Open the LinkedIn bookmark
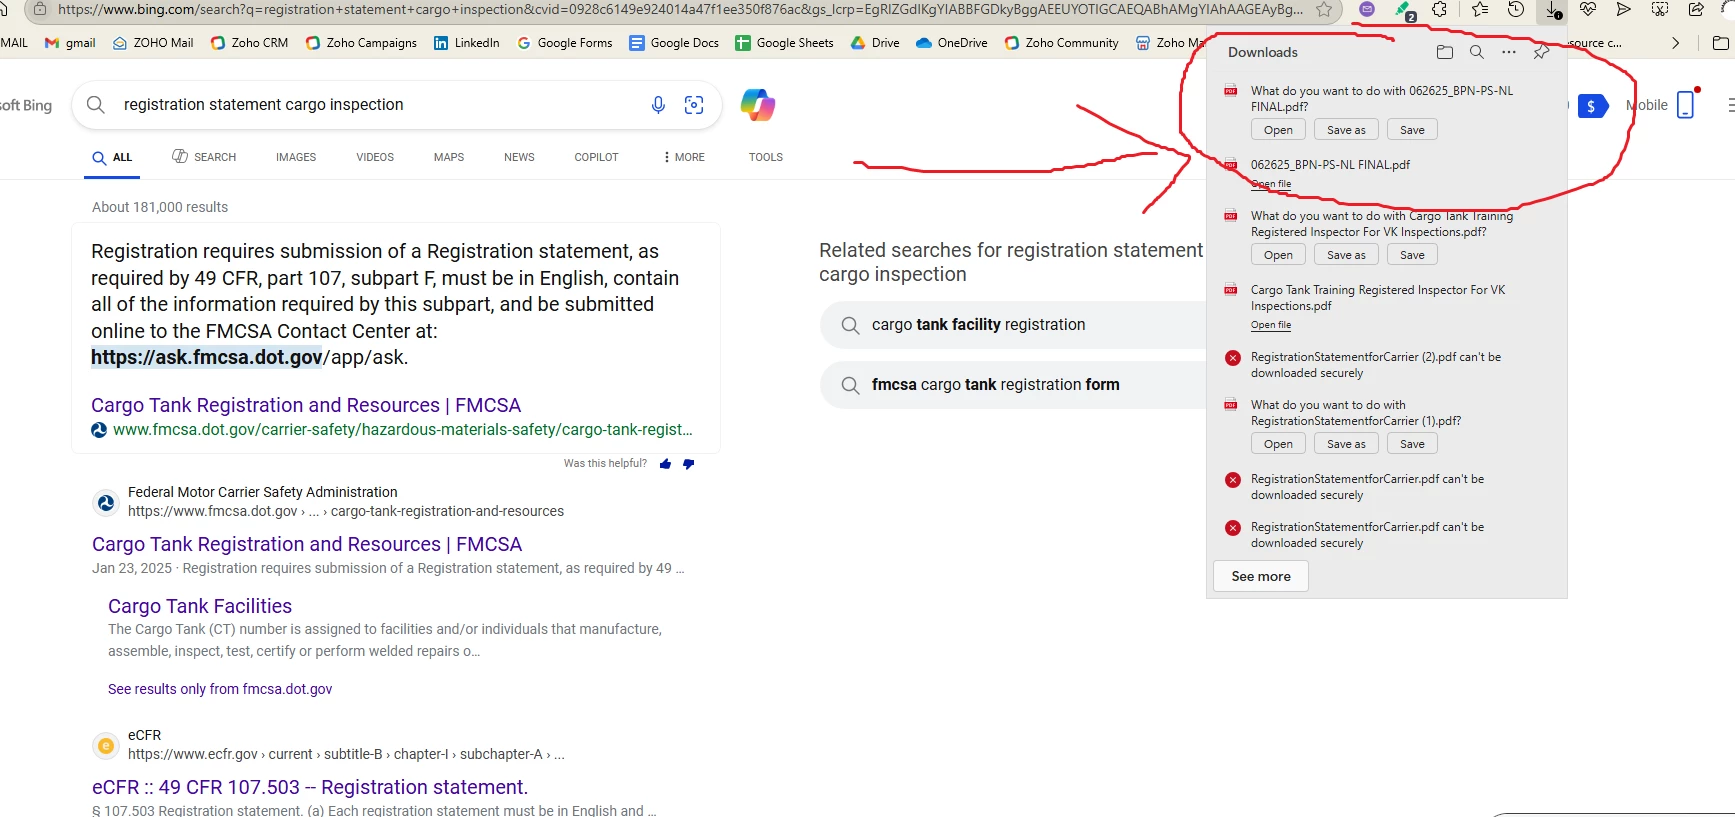Image resolution: width=1735 pixels, height=817 pixels. point(466,43)
